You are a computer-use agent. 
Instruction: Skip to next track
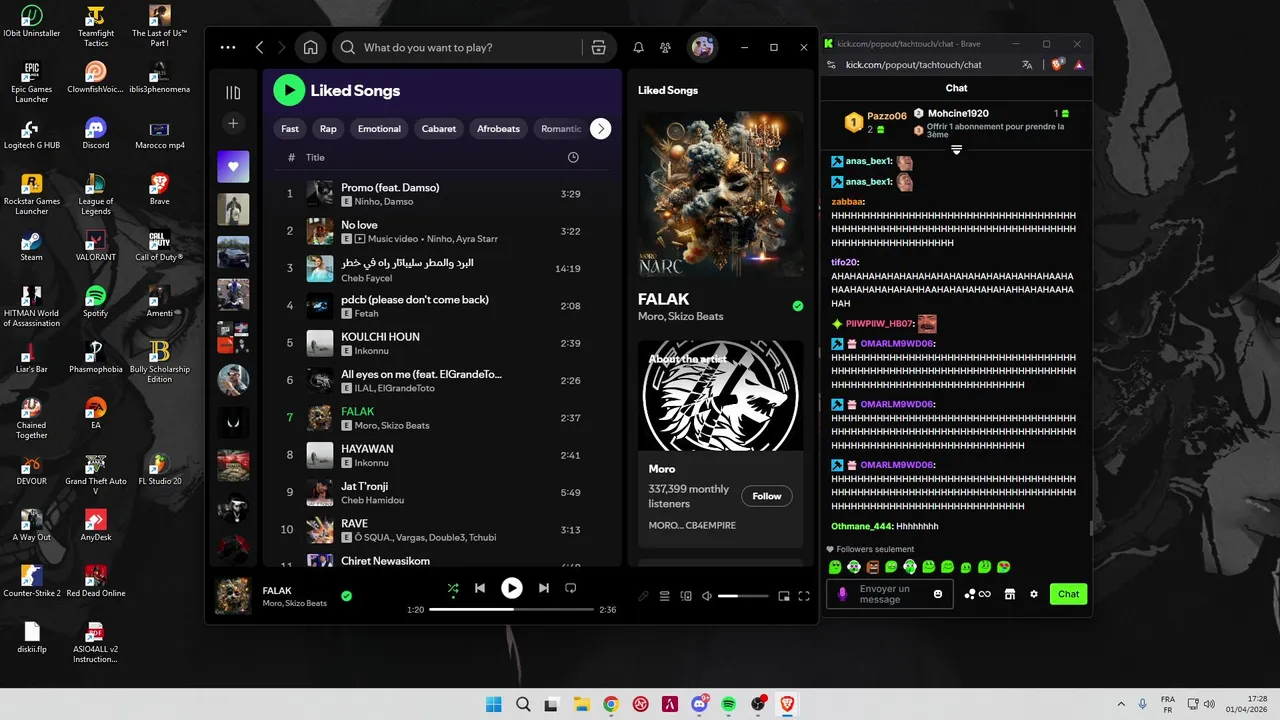click(x=543, y=588)
